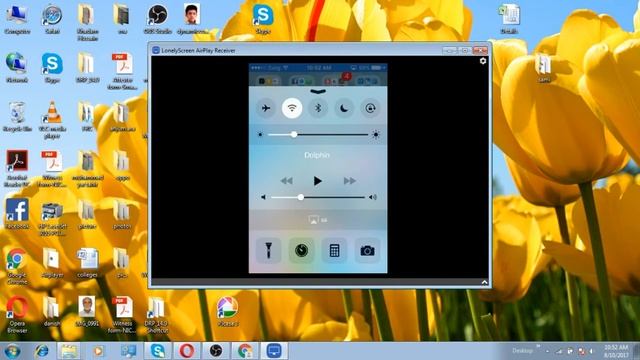
Task: Click the fast-forward track button
Action: [349, 181]
